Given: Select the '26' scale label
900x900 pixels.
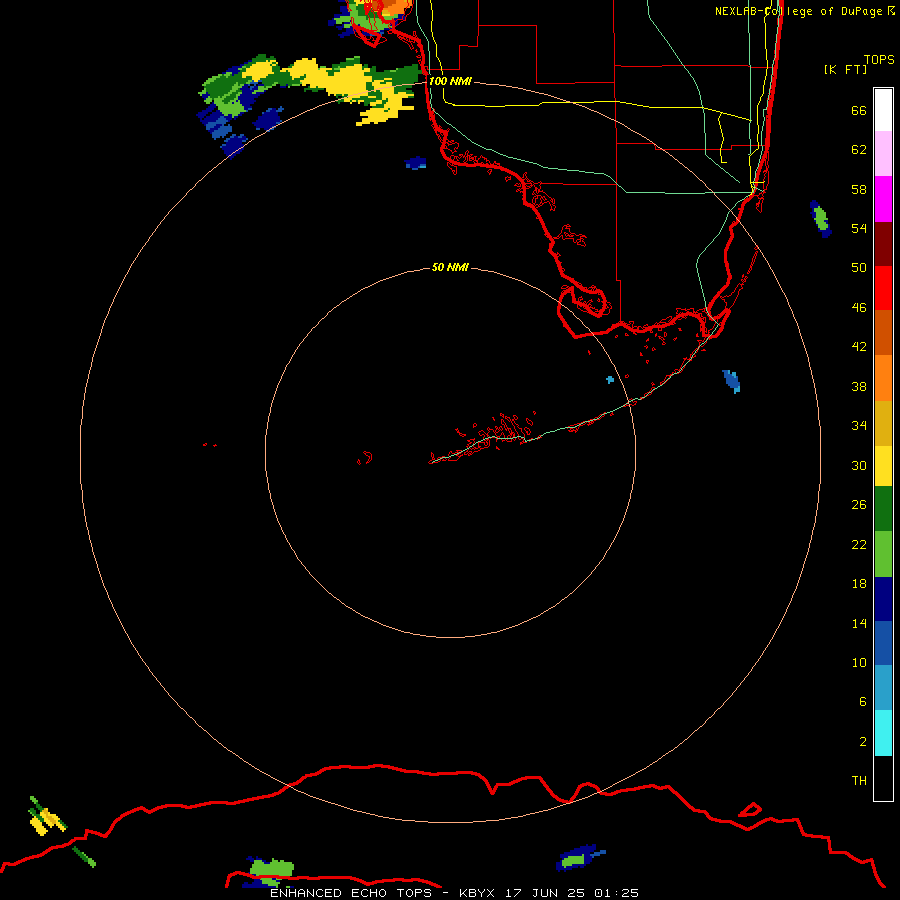Looking at the screenshot, I should [859, 505].
